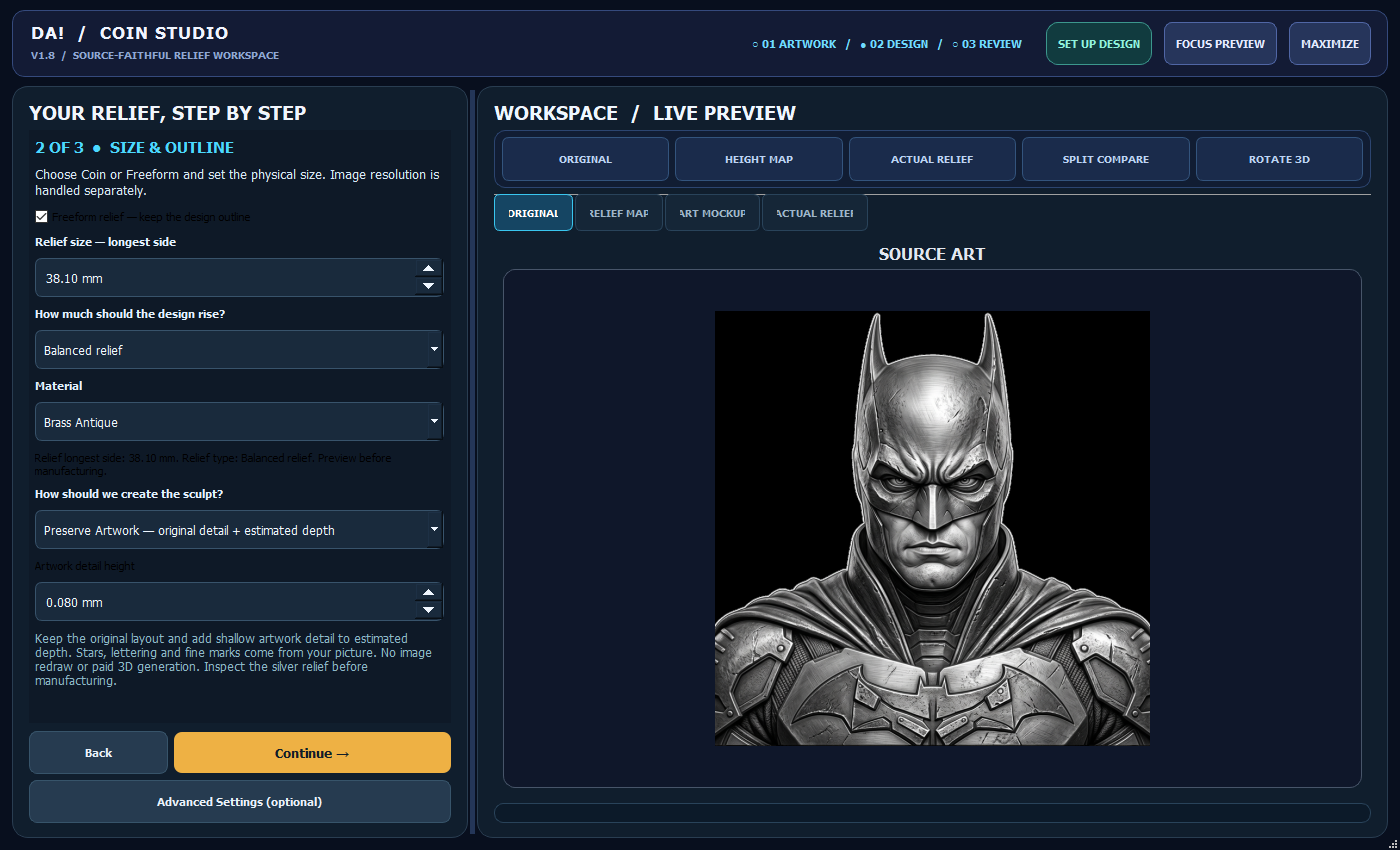Image resolution: width=1400 pixels, height=850 pixels.
Task: Switch to the ART MOCKUP sub-tab
Action: point(712,213)
